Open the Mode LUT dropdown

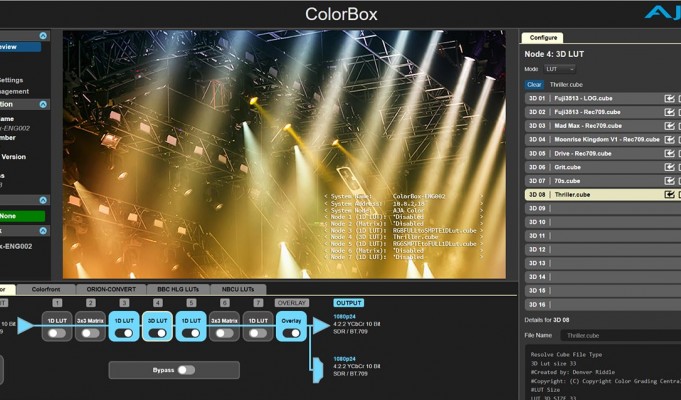(x=560, y=69)
